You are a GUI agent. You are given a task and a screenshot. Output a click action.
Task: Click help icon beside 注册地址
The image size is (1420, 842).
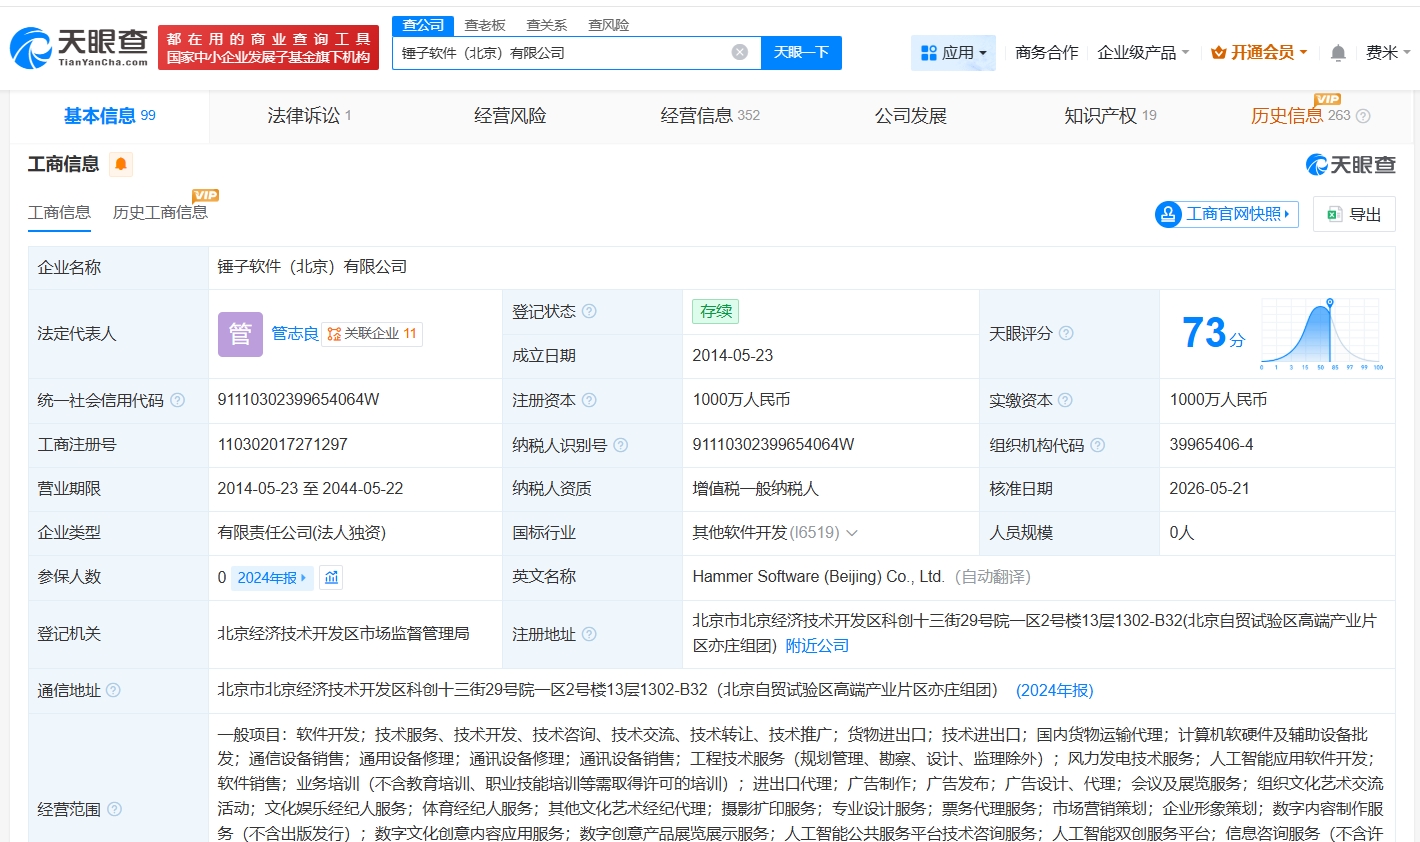point(589,634)
